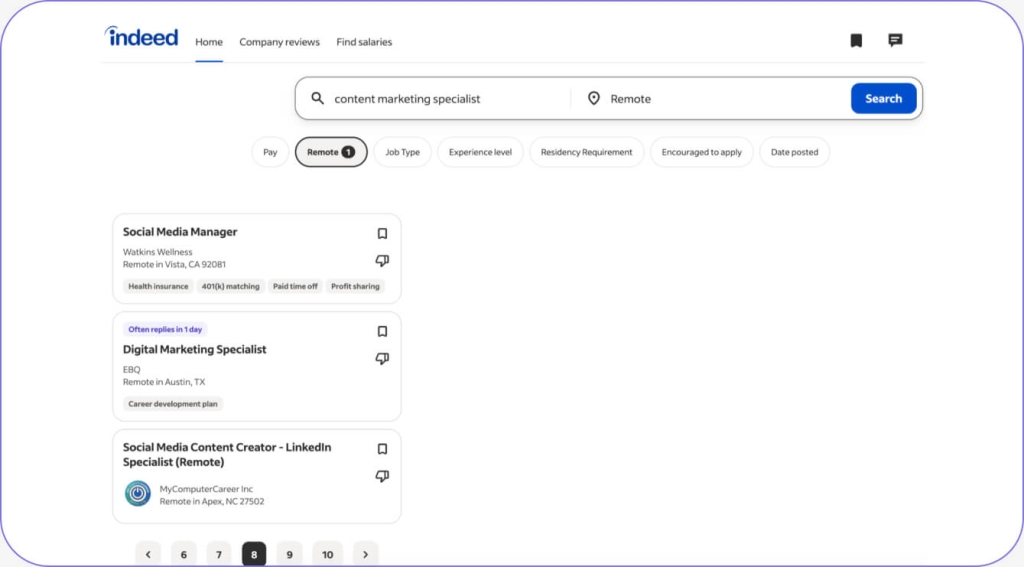Viewport: 1024px width, 567px height.
Task: Expand the Pay filter
Action: 270,152
